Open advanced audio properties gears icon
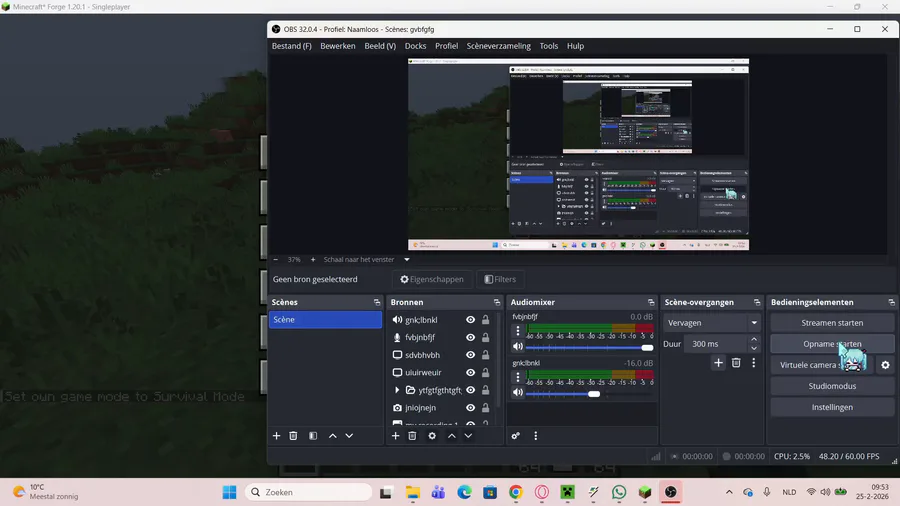 pyautogui.click(x=515, y=436)
